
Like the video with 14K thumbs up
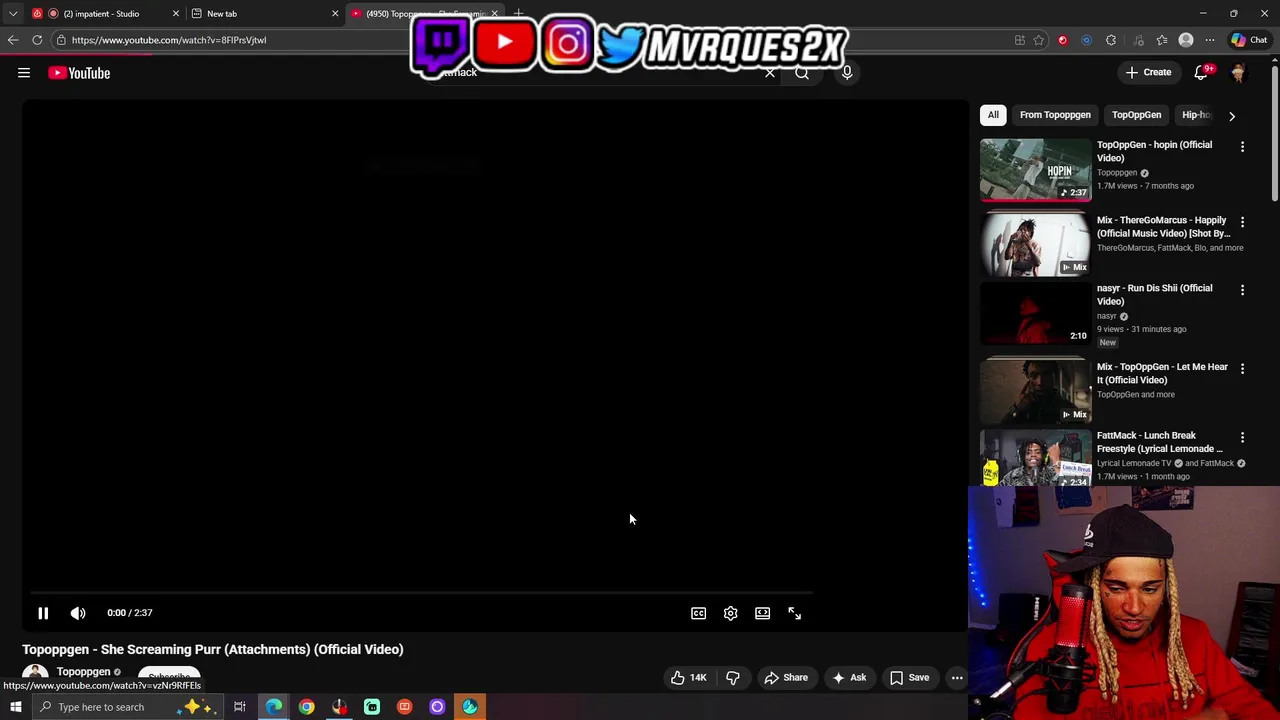(688, 678)
